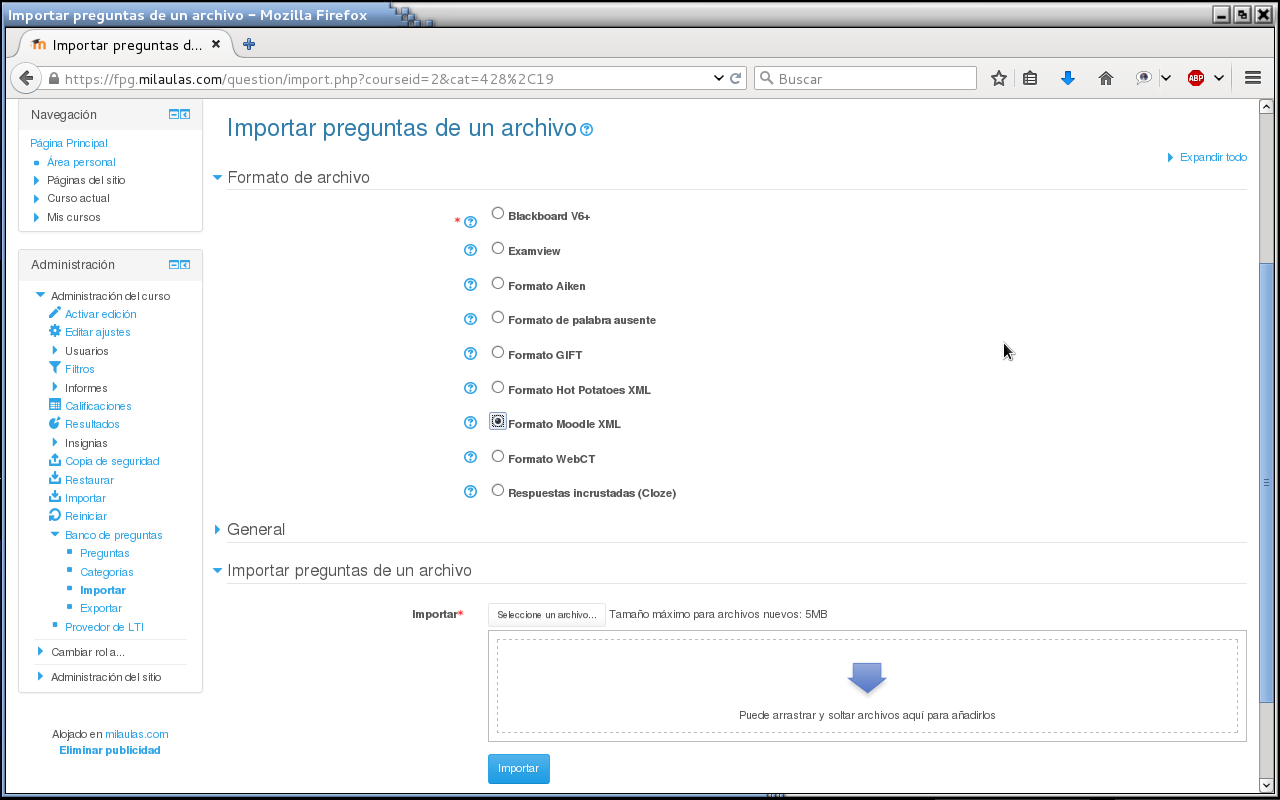
Task: Select the Formato GIFT radio button
Action: click(x=498, y=352)
